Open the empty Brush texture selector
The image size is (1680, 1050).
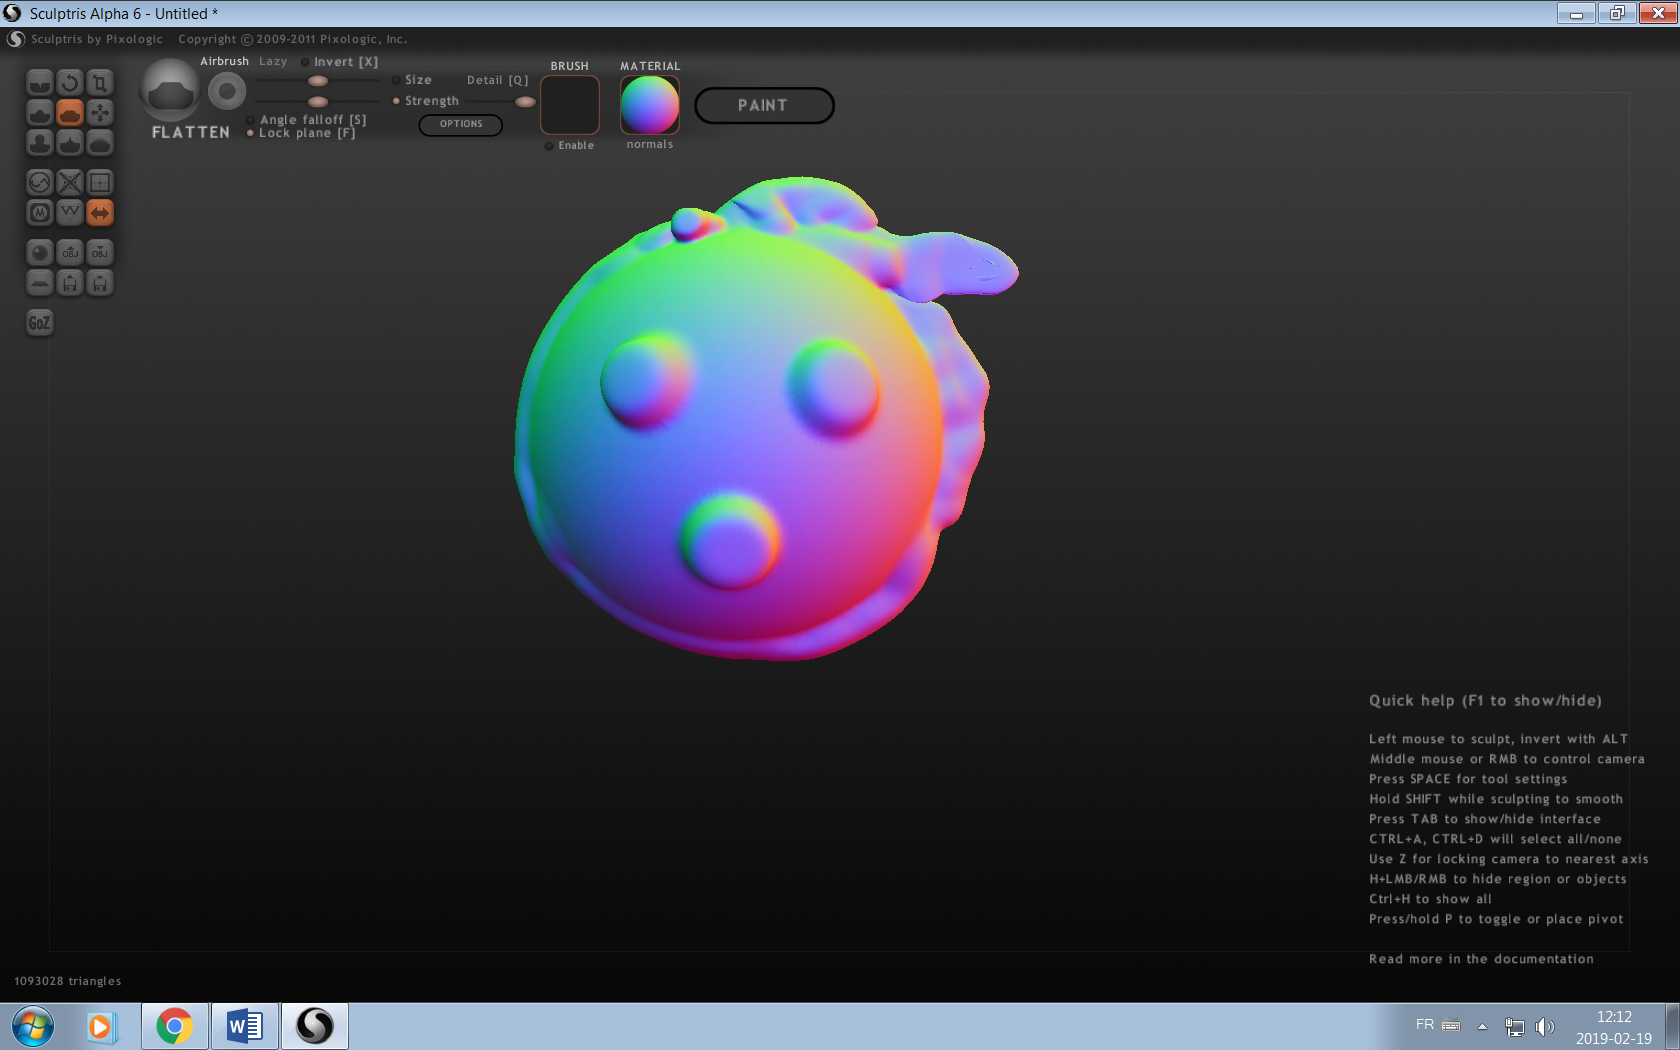coord(570,105)
